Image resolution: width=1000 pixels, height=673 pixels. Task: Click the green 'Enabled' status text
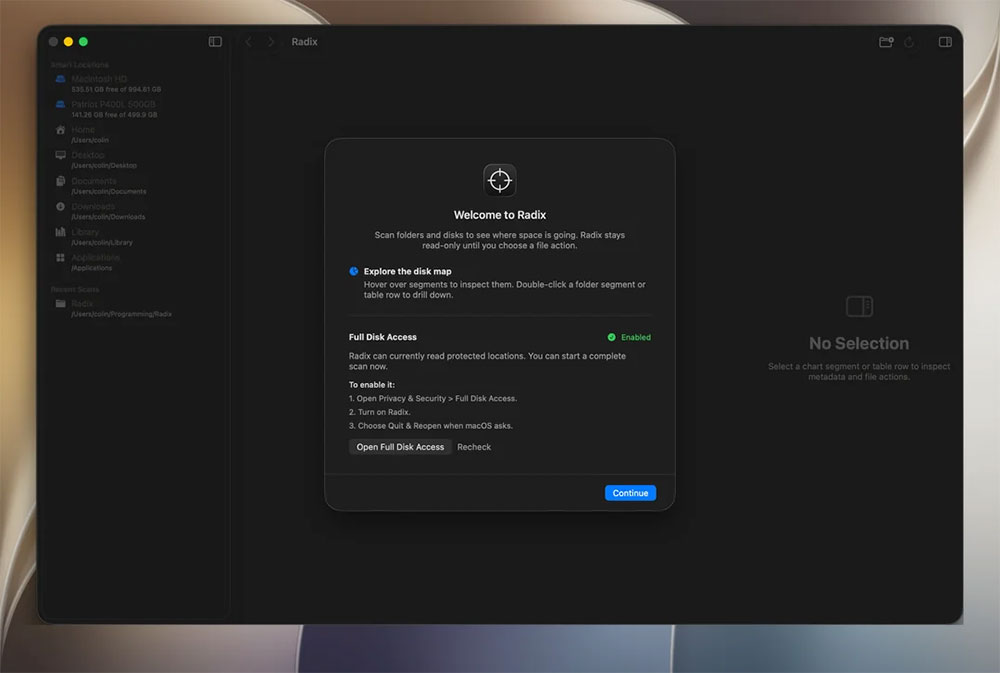[636, 337]
